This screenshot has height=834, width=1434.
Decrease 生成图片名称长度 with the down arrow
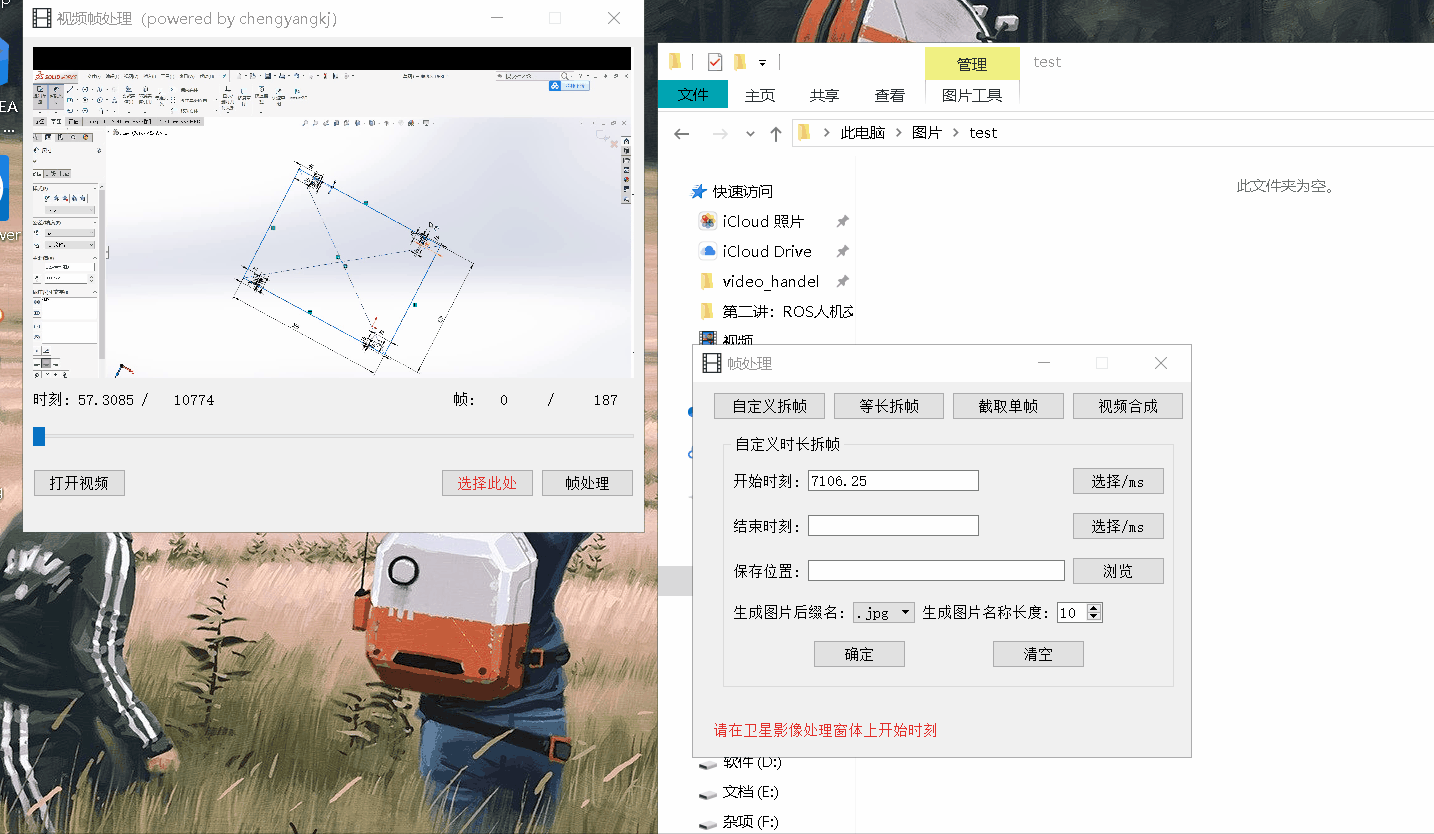click(1094, 617)
